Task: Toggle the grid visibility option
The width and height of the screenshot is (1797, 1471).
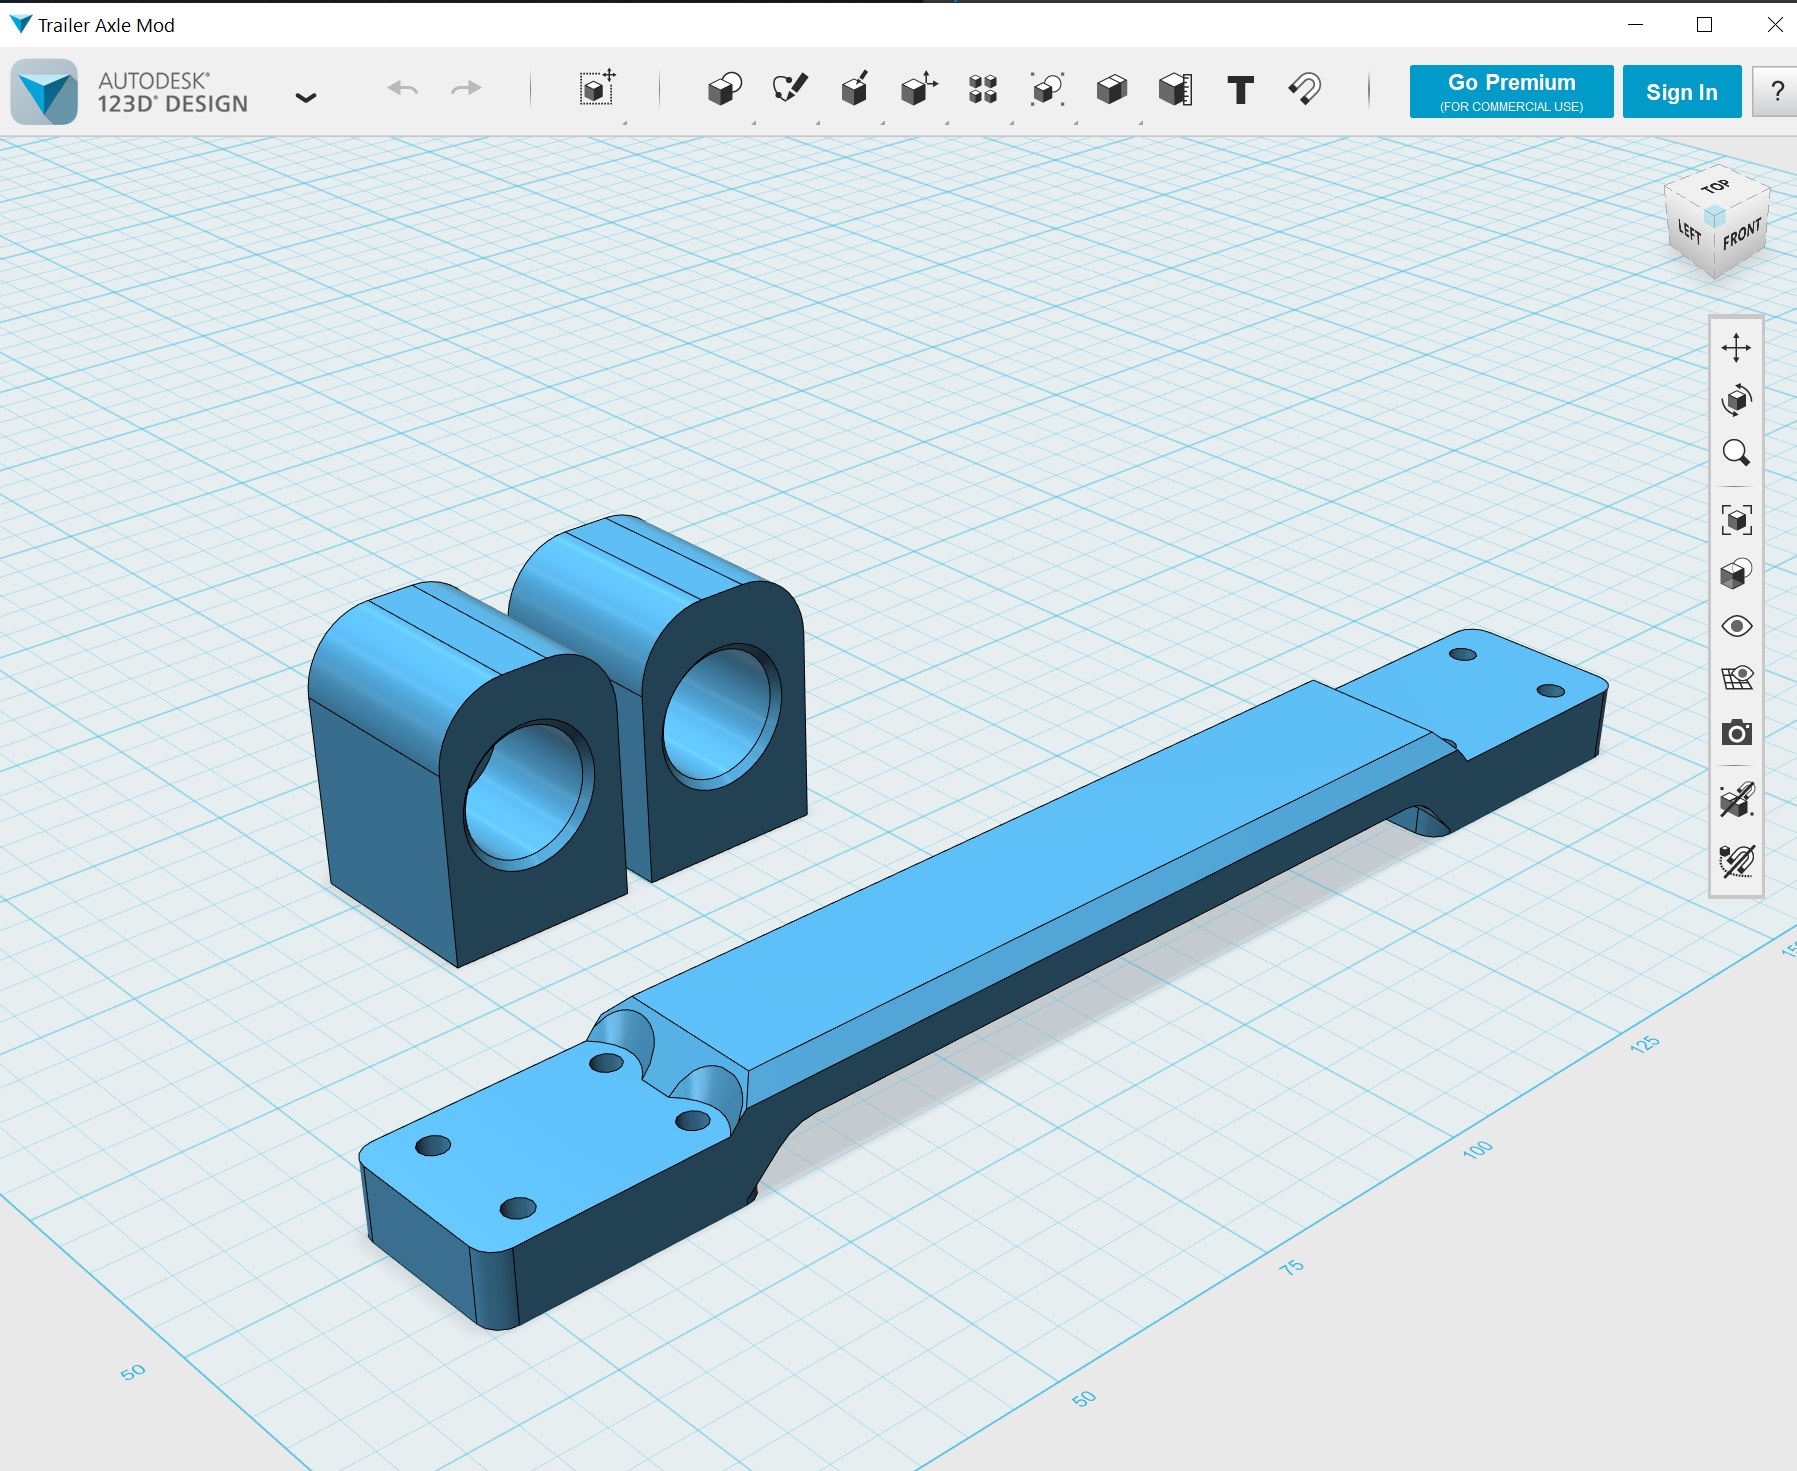Action: point(1737,679)
